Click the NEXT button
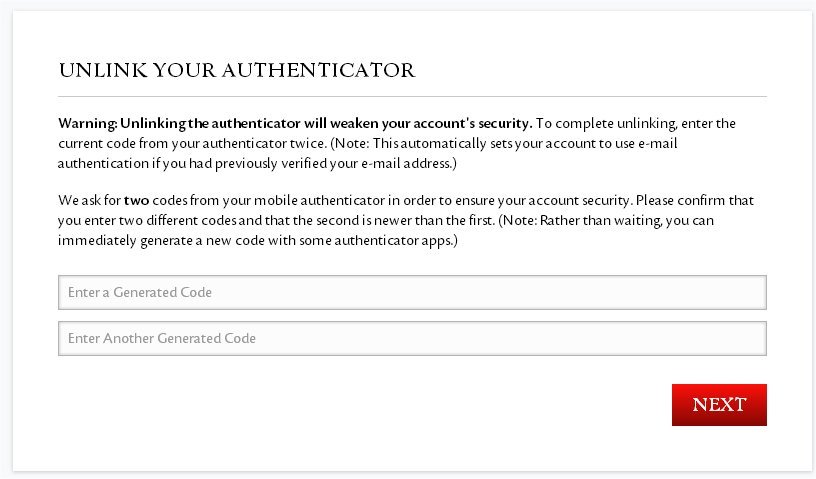The image size is (816, 479). pos(719,405)
